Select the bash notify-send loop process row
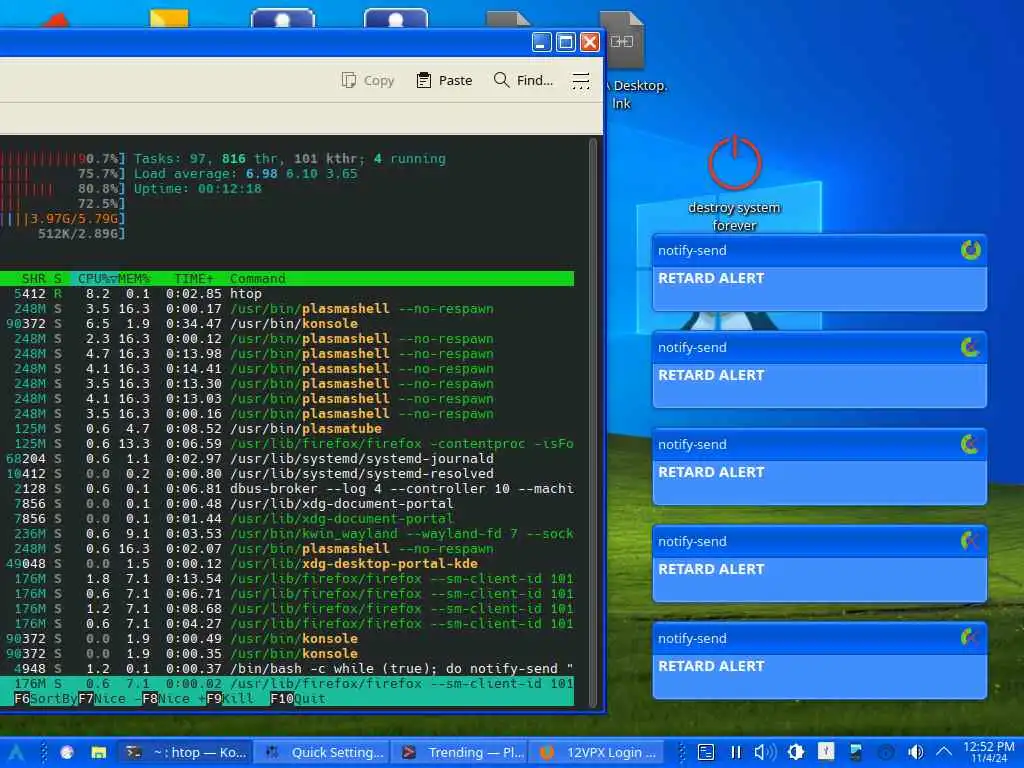1024x768 pixels. [287, 669]
